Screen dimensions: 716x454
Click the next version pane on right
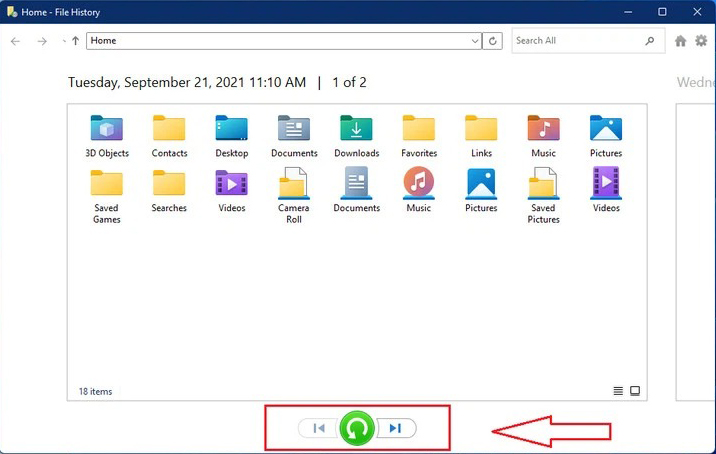click(x=695, y=252)
